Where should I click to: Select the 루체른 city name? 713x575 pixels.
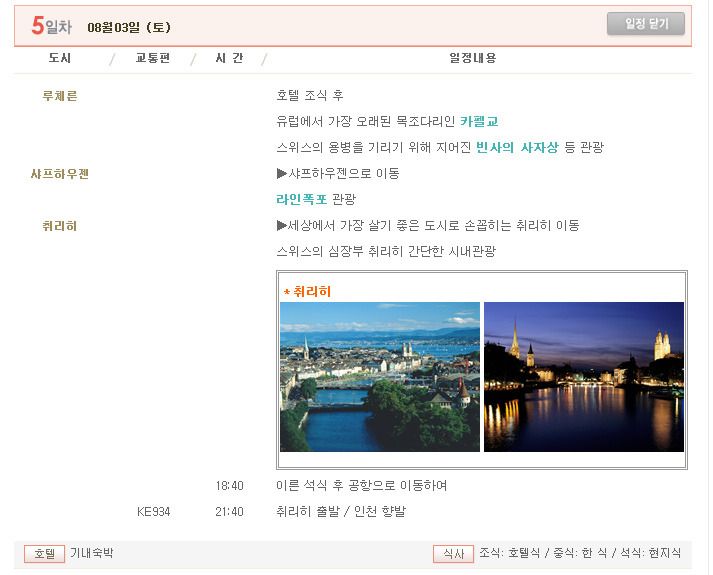click(60, 96)
